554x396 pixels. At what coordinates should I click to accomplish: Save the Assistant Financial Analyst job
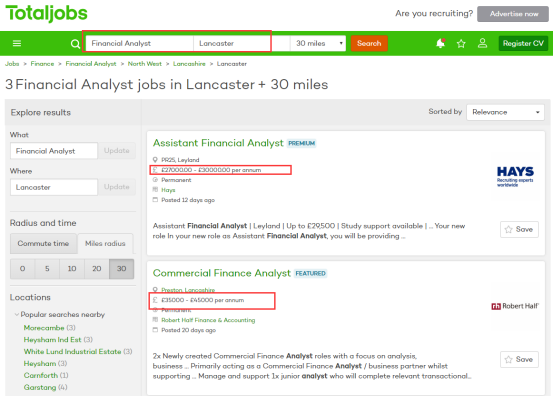(x=519, y=229)
